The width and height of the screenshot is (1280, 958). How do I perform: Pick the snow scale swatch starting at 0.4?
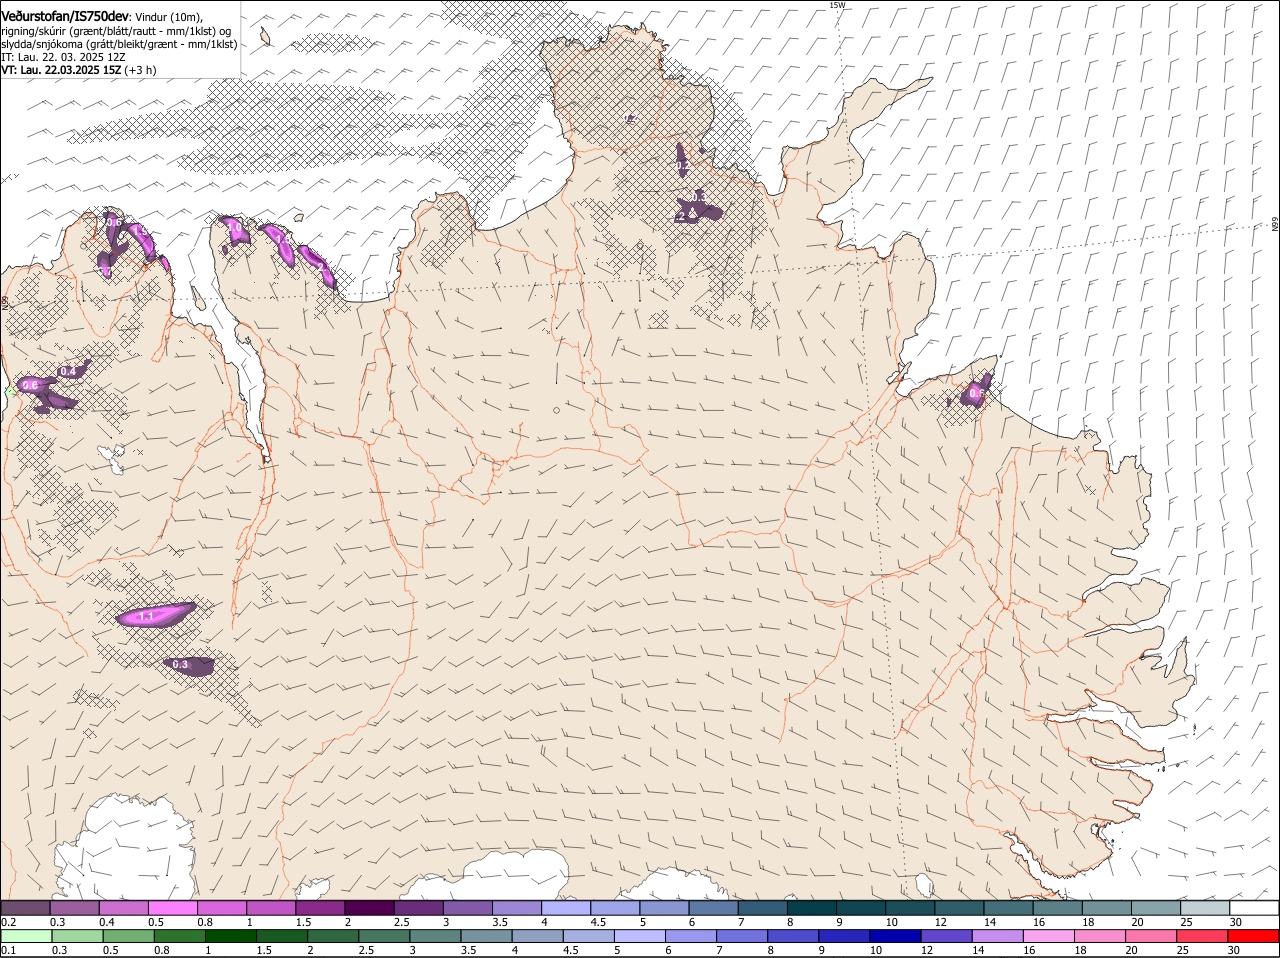tap(123, 908)
